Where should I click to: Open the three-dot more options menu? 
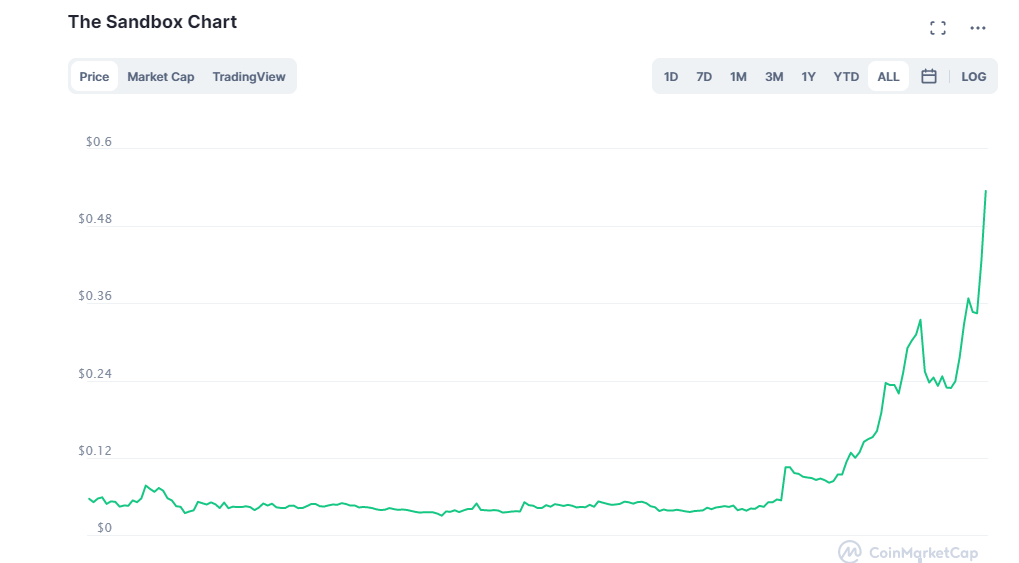tap(977, 28)
